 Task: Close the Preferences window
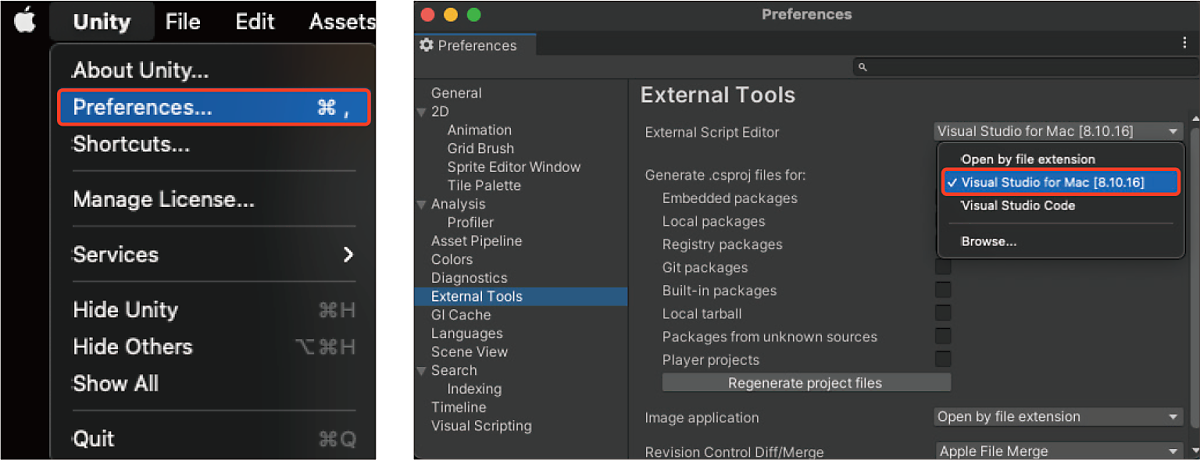(430, 15)
